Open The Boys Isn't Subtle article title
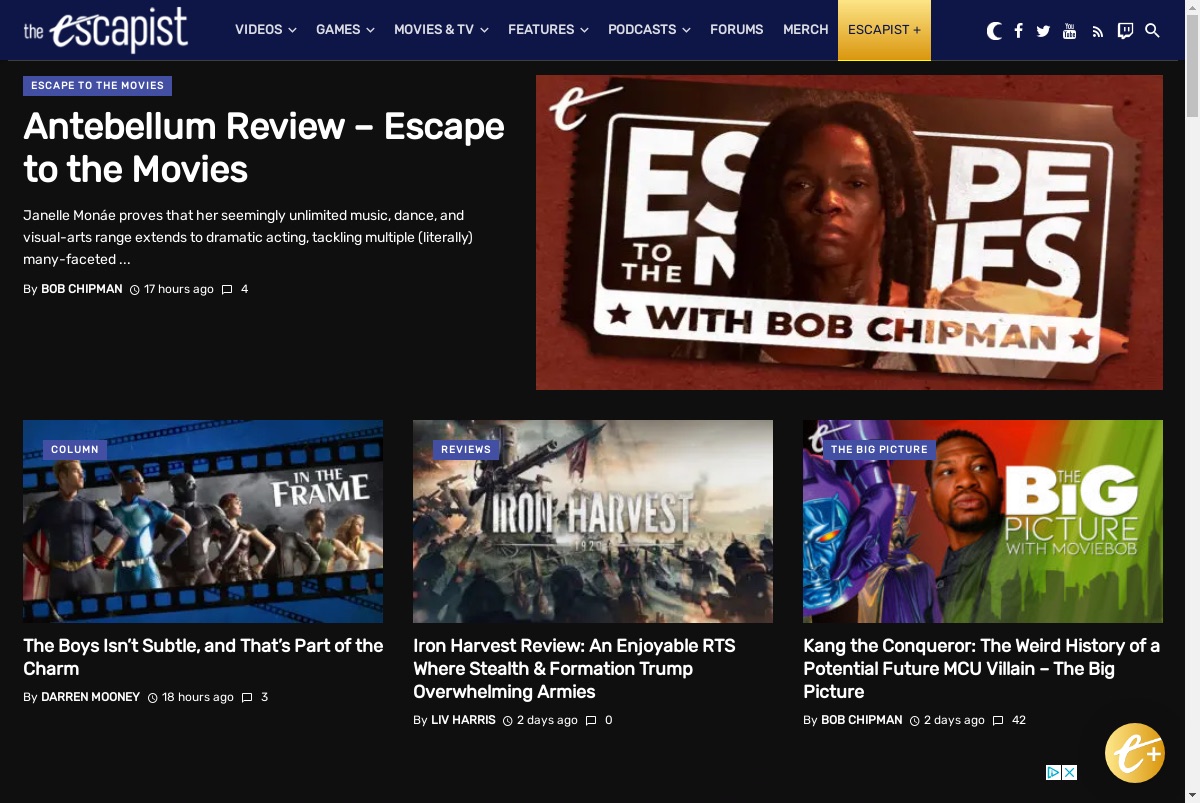Image resolution: width=1200 pixels, height=803 pixels. [203, 657]
